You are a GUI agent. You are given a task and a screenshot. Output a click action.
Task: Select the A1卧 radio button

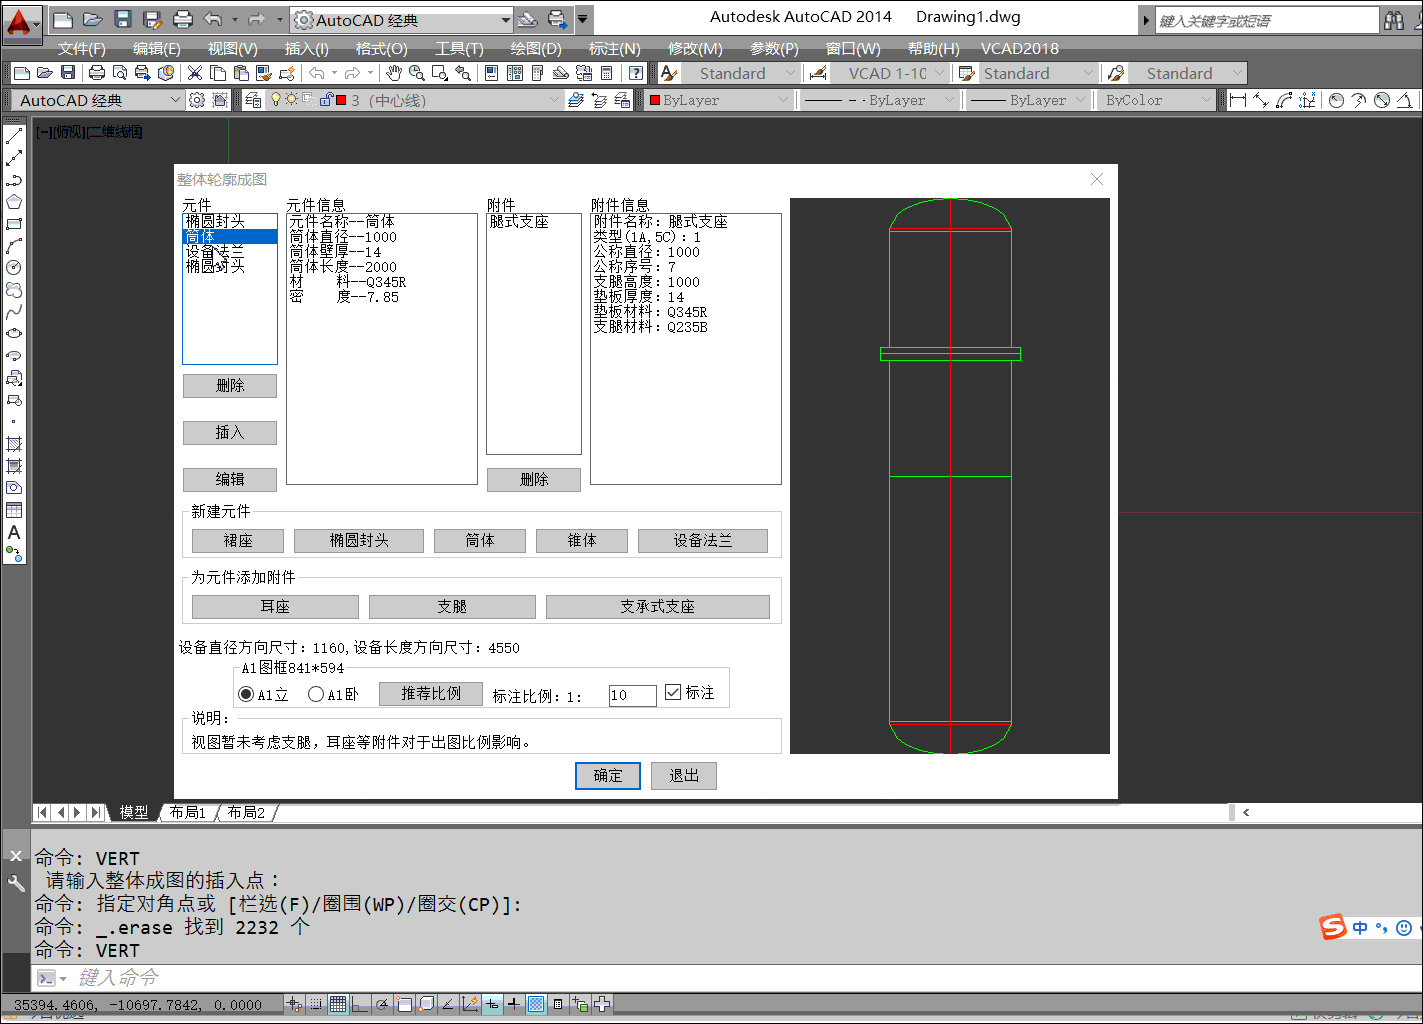tap(316, 694)
